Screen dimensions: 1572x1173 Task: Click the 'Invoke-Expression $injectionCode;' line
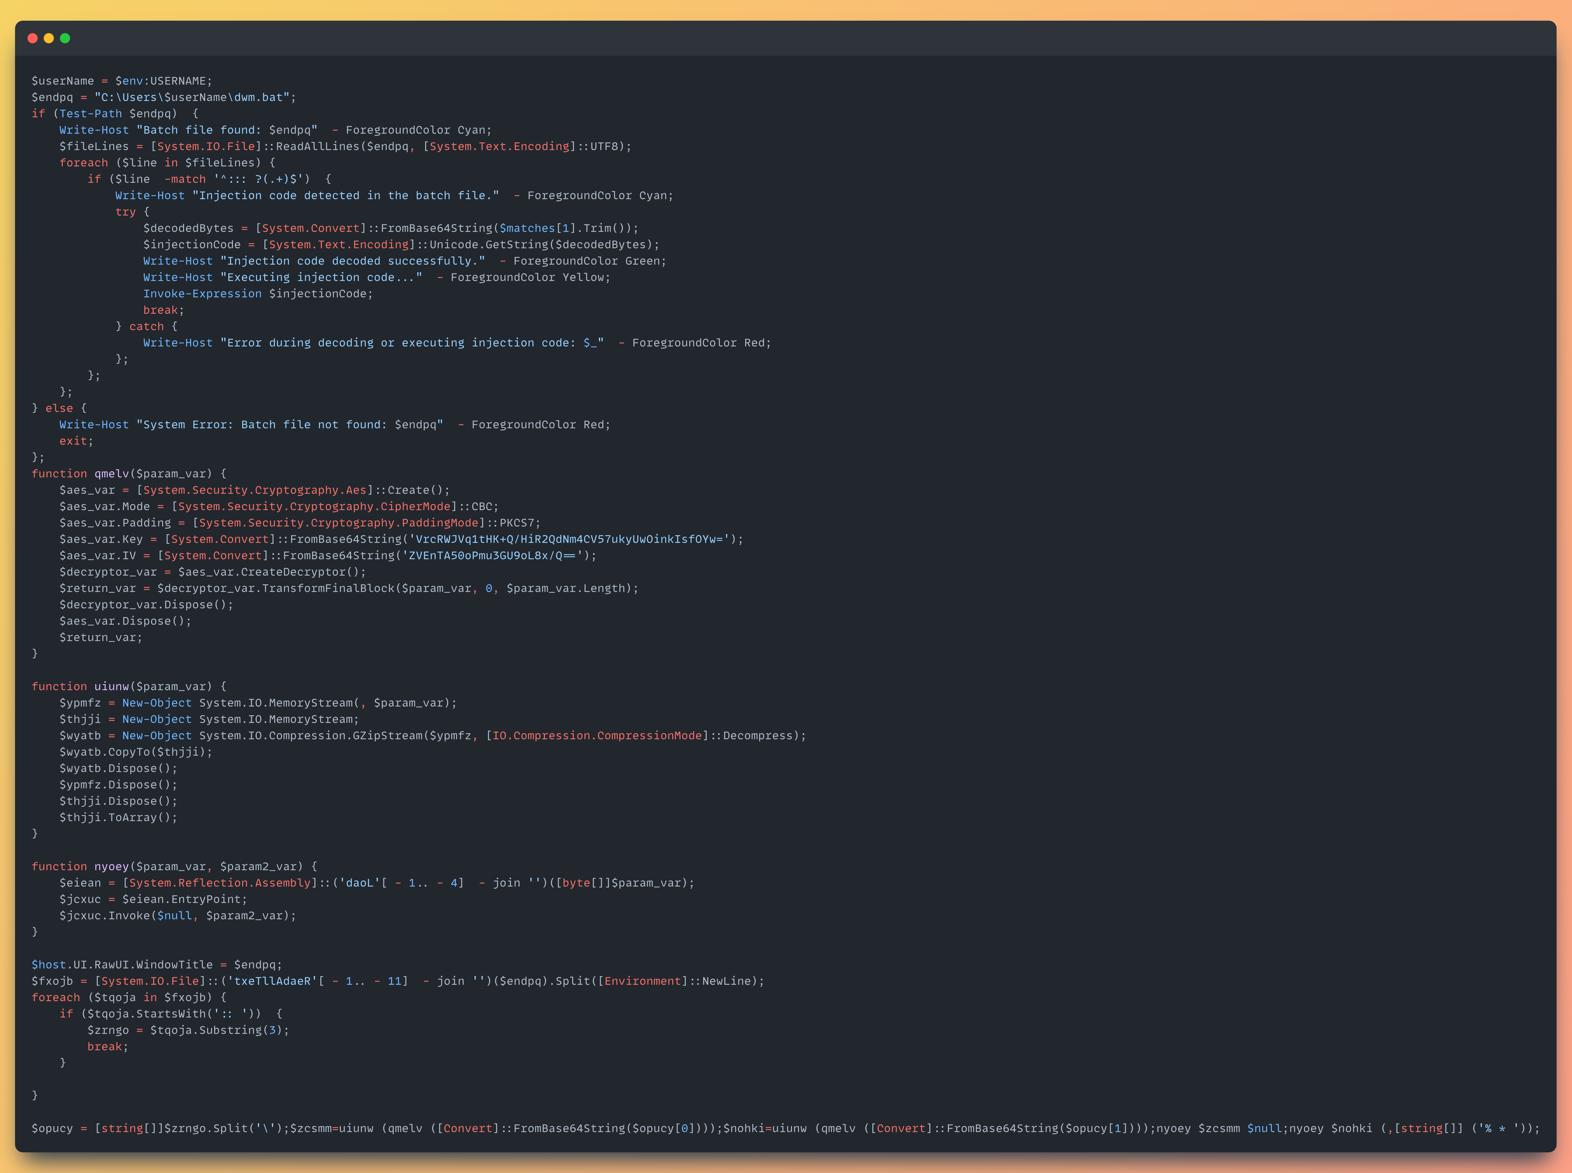(x=258, y=294)
